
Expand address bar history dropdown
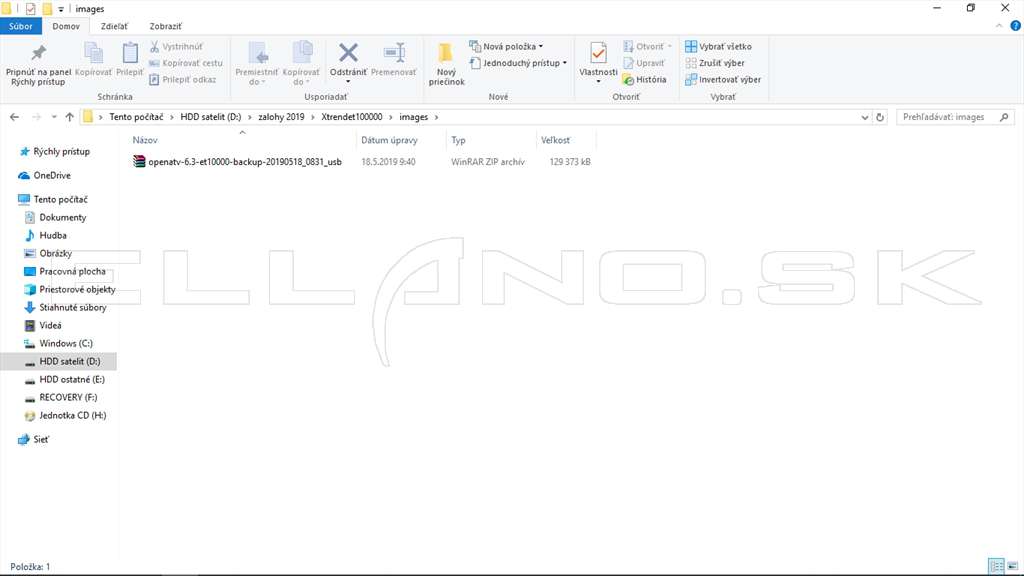pos(865,118)
